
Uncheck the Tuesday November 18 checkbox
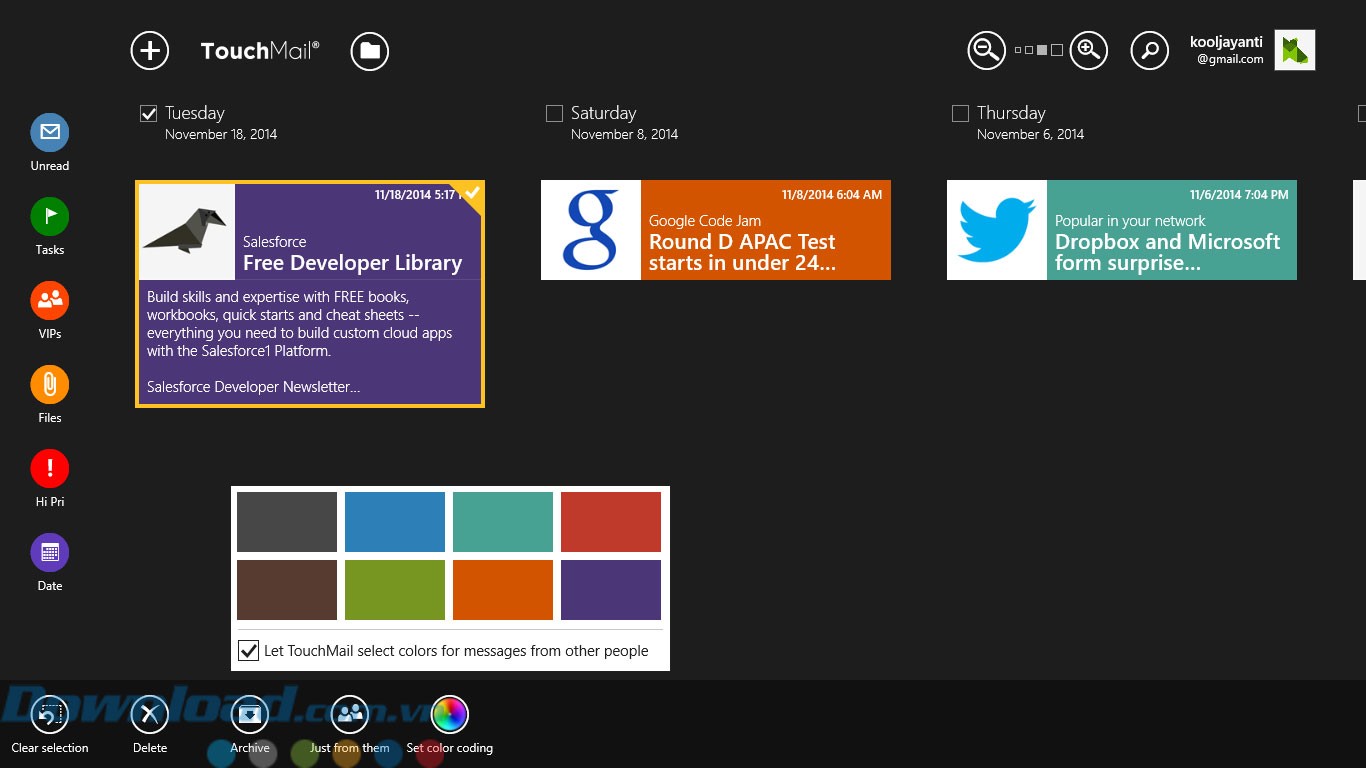pos(149,114)
